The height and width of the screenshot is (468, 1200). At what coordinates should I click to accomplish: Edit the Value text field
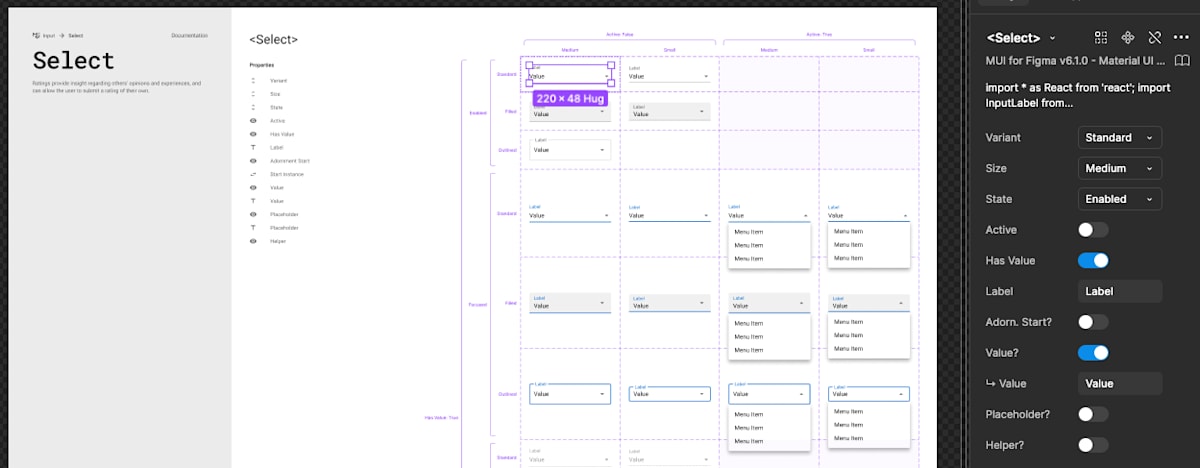click(x=1120, y=383)
